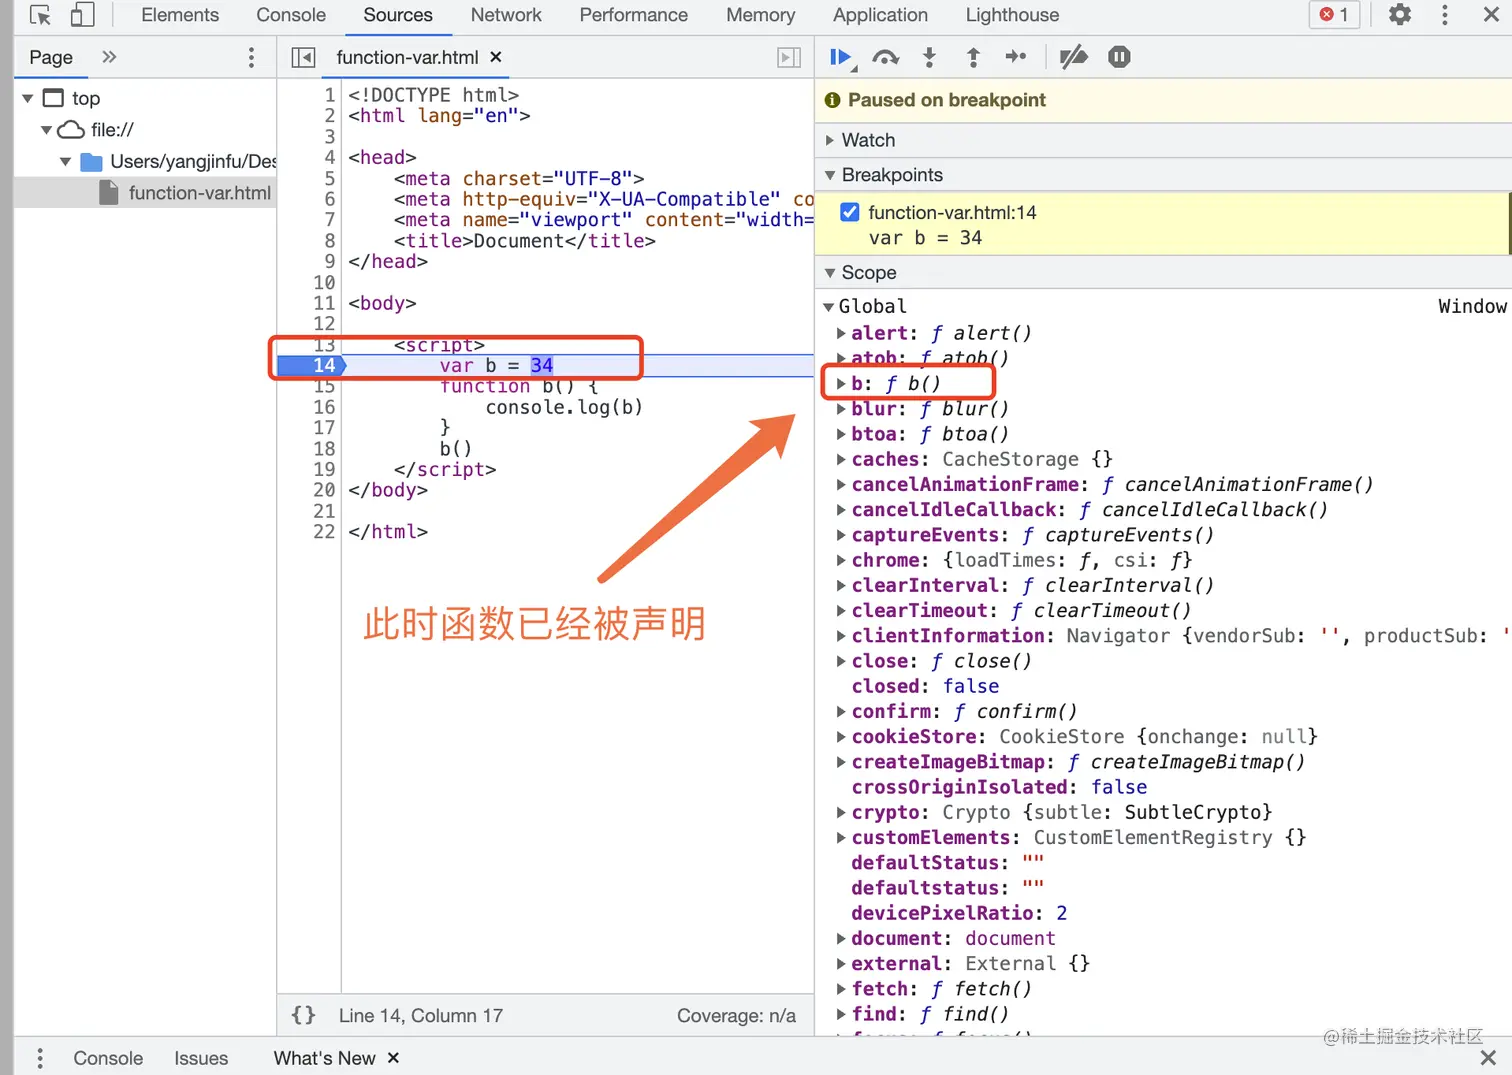Toggle pause on exceptions icon
Screen dimensions: 1512x1075
click(x=1119, y=57)
